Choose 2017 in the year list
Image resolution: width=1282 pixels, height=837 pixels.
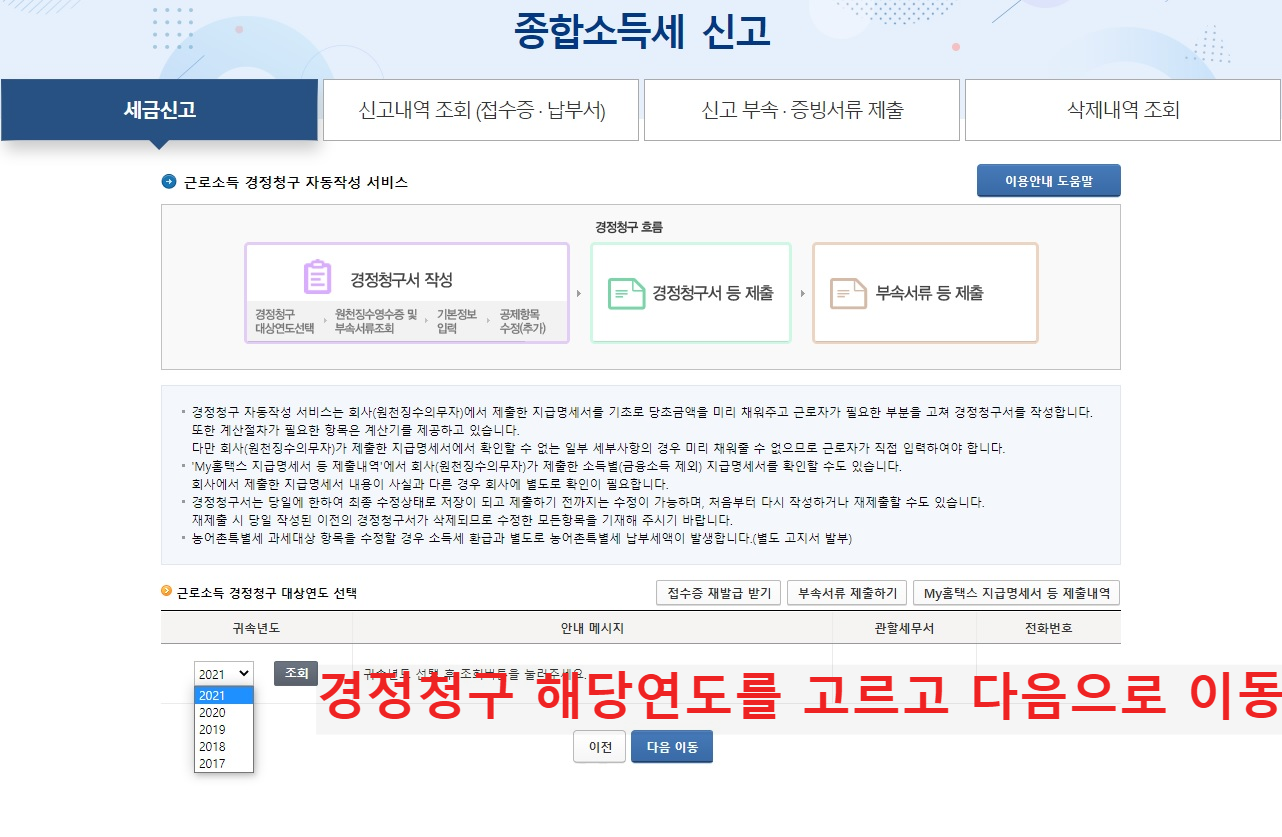click(224, 764)
